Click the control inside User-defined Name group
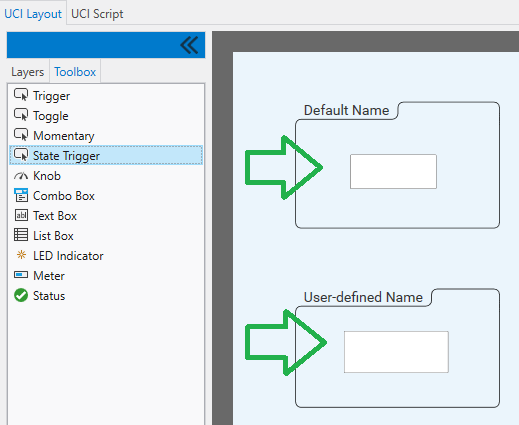Image resolution: width=519 pixels, height=425 pixels. 396,352
